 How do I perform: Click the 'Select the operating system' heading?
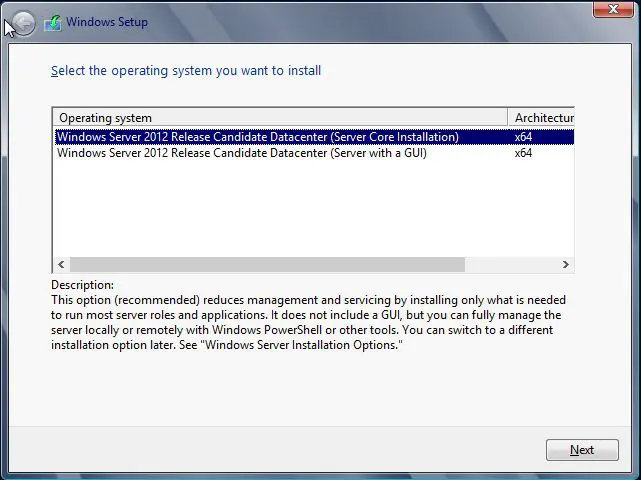point(186,71)
